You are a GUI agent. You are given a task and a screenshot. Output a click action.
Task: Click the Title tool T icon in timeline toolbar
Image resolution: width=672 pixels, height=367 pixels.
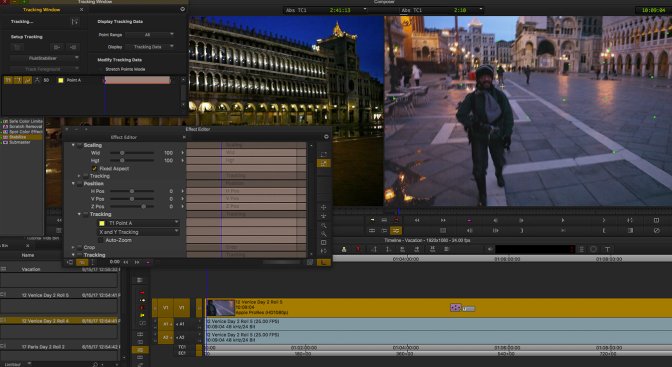pos(607,249)
